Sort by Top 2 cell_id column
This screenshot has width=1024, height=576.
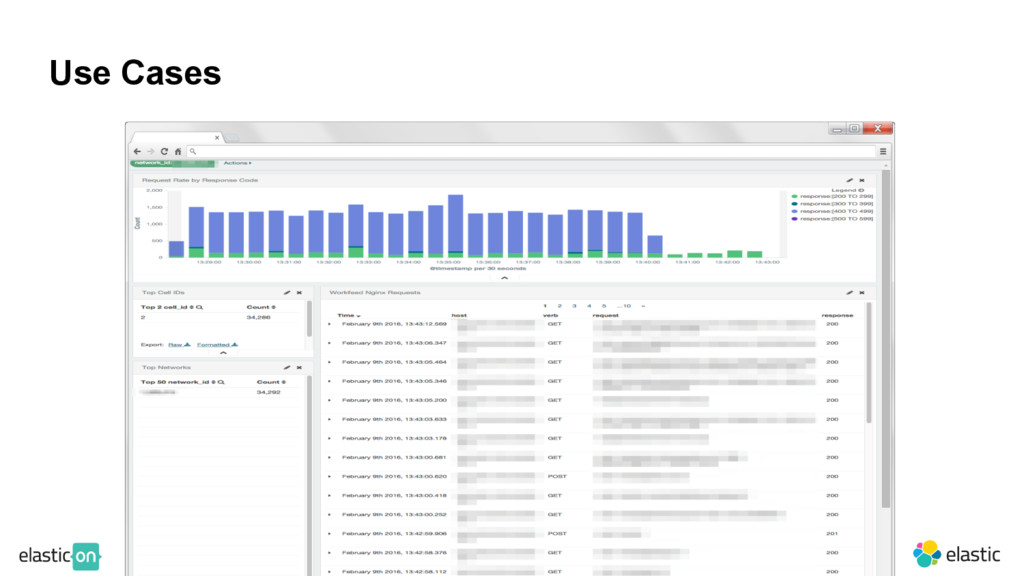(172, 307)
